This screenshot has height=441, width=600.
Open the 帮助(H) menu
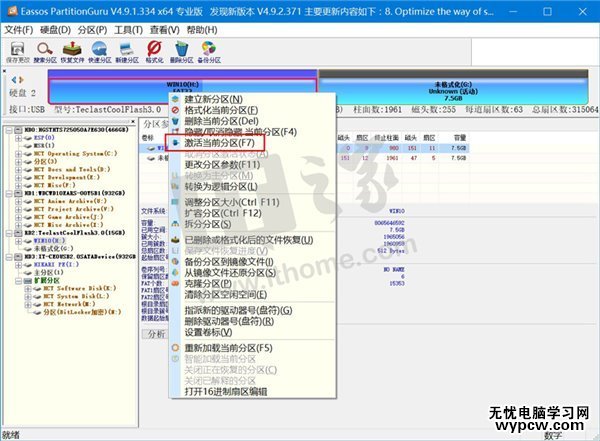(x=202, y=30)
